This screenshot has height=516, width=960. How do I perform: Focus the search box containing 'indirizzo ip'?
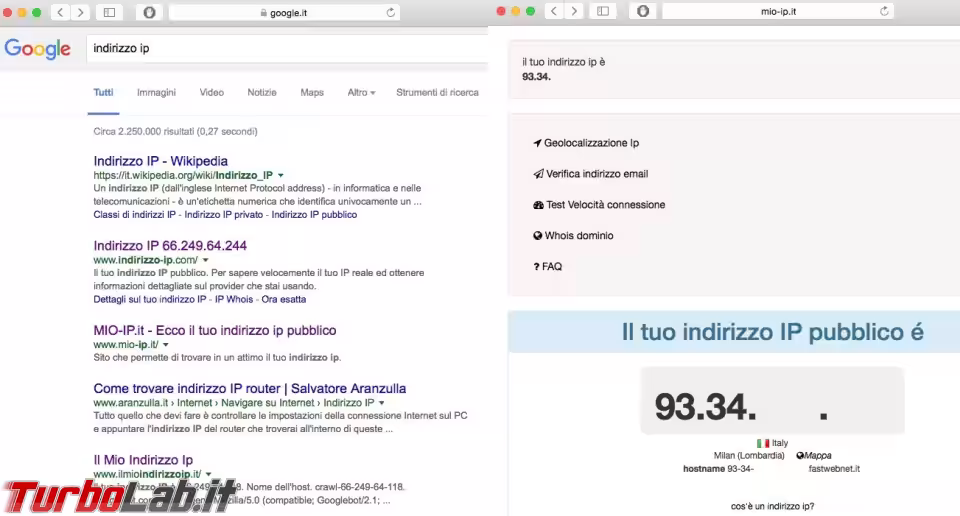288,48
